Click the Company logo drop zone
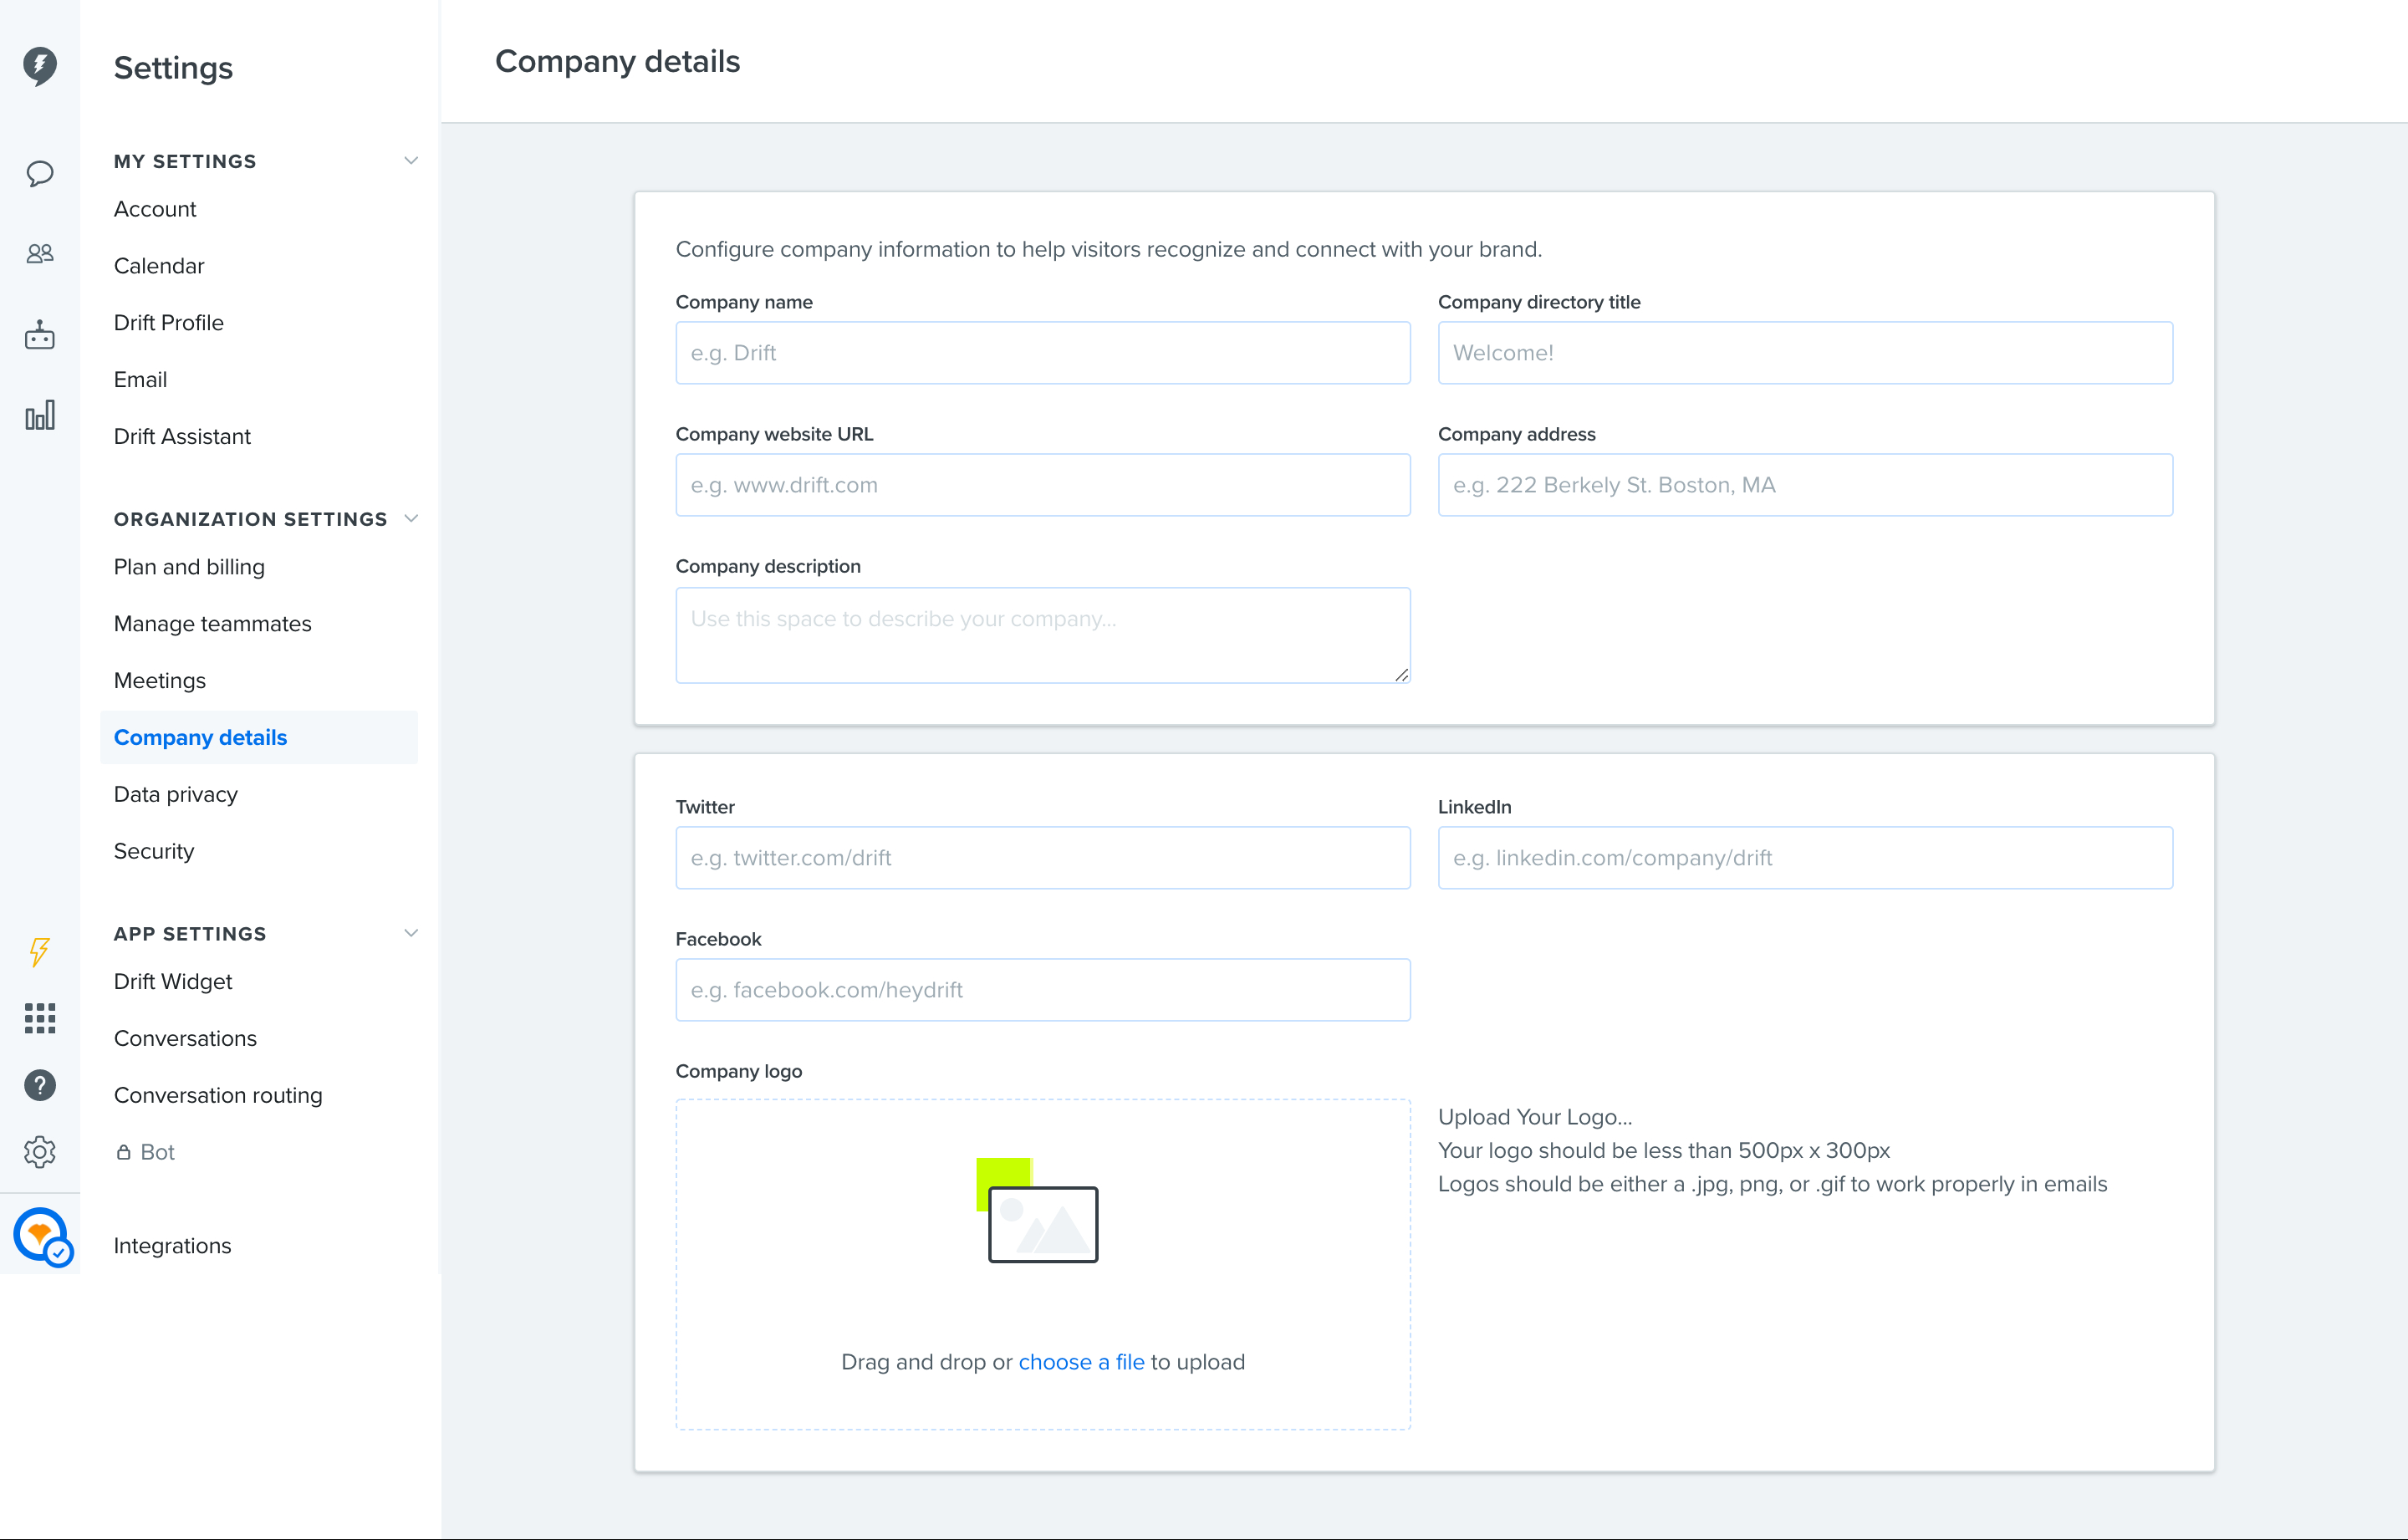This screenshot has width=2408, height=1540. pos(1043,1265)
